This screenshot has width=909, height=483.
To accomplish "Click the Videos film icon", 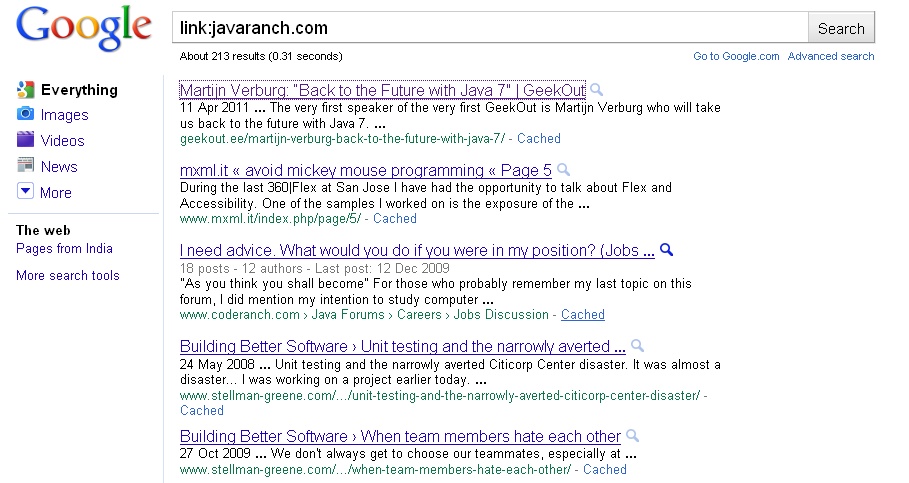I will pyautogui.click(x=26, y=139).
